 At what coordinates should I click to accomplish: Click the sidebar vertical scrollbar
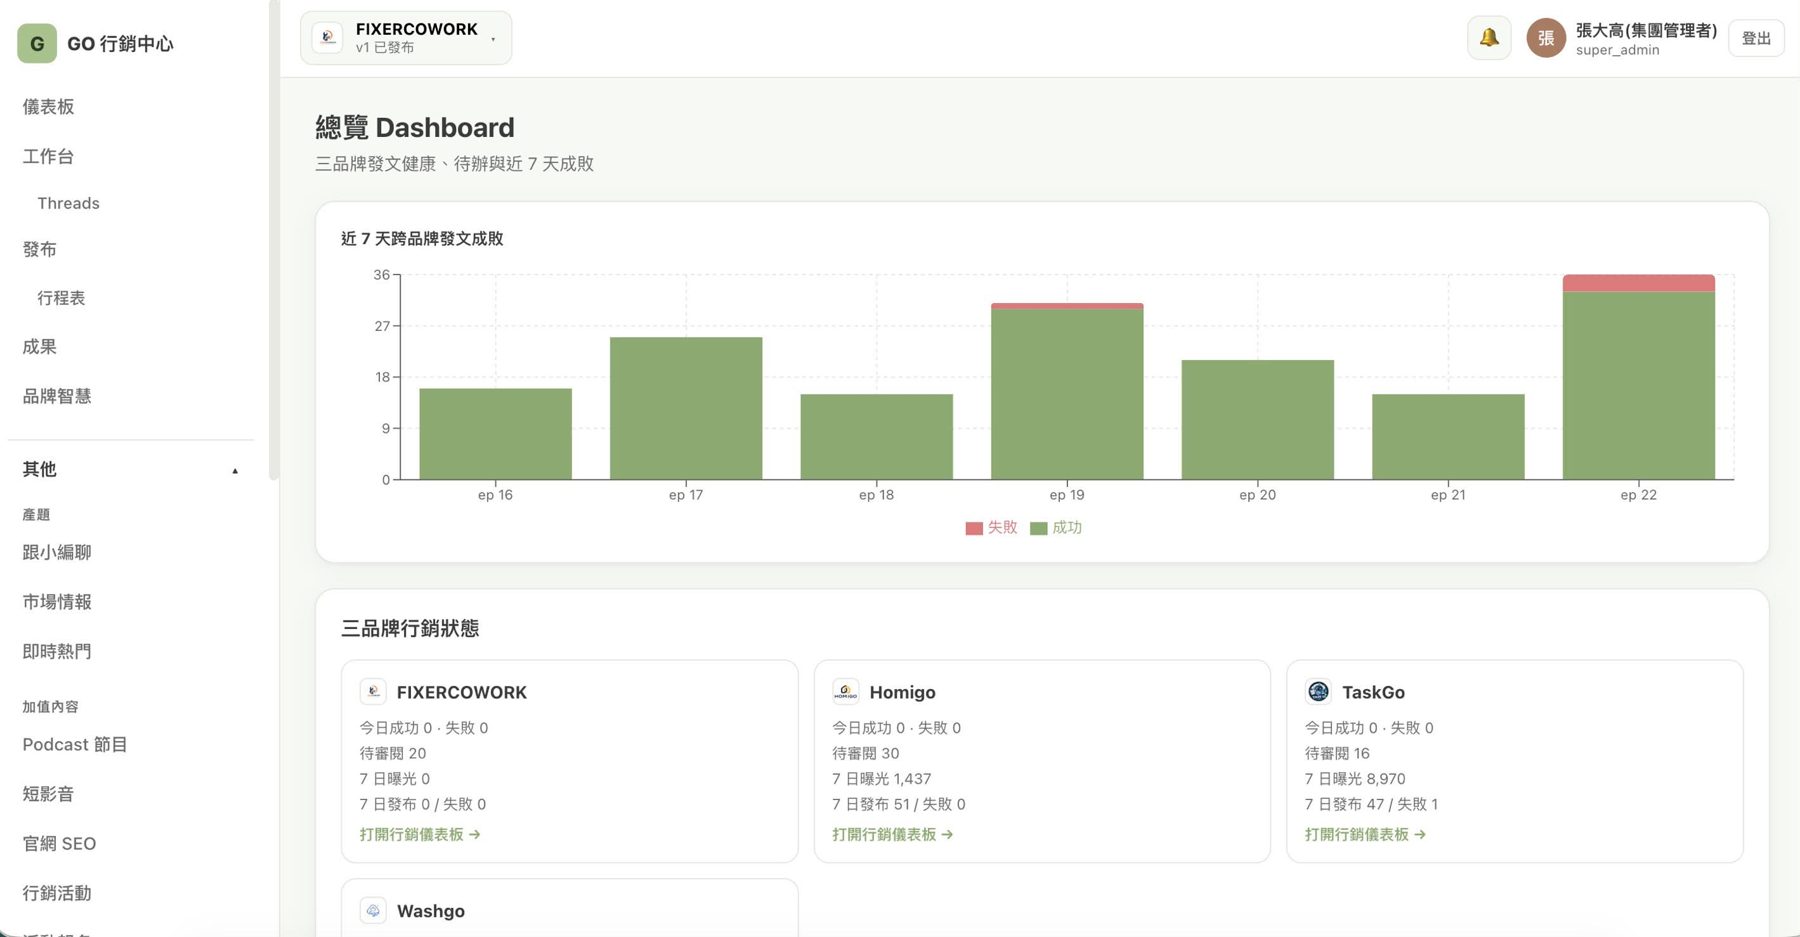tap(273, 240)
